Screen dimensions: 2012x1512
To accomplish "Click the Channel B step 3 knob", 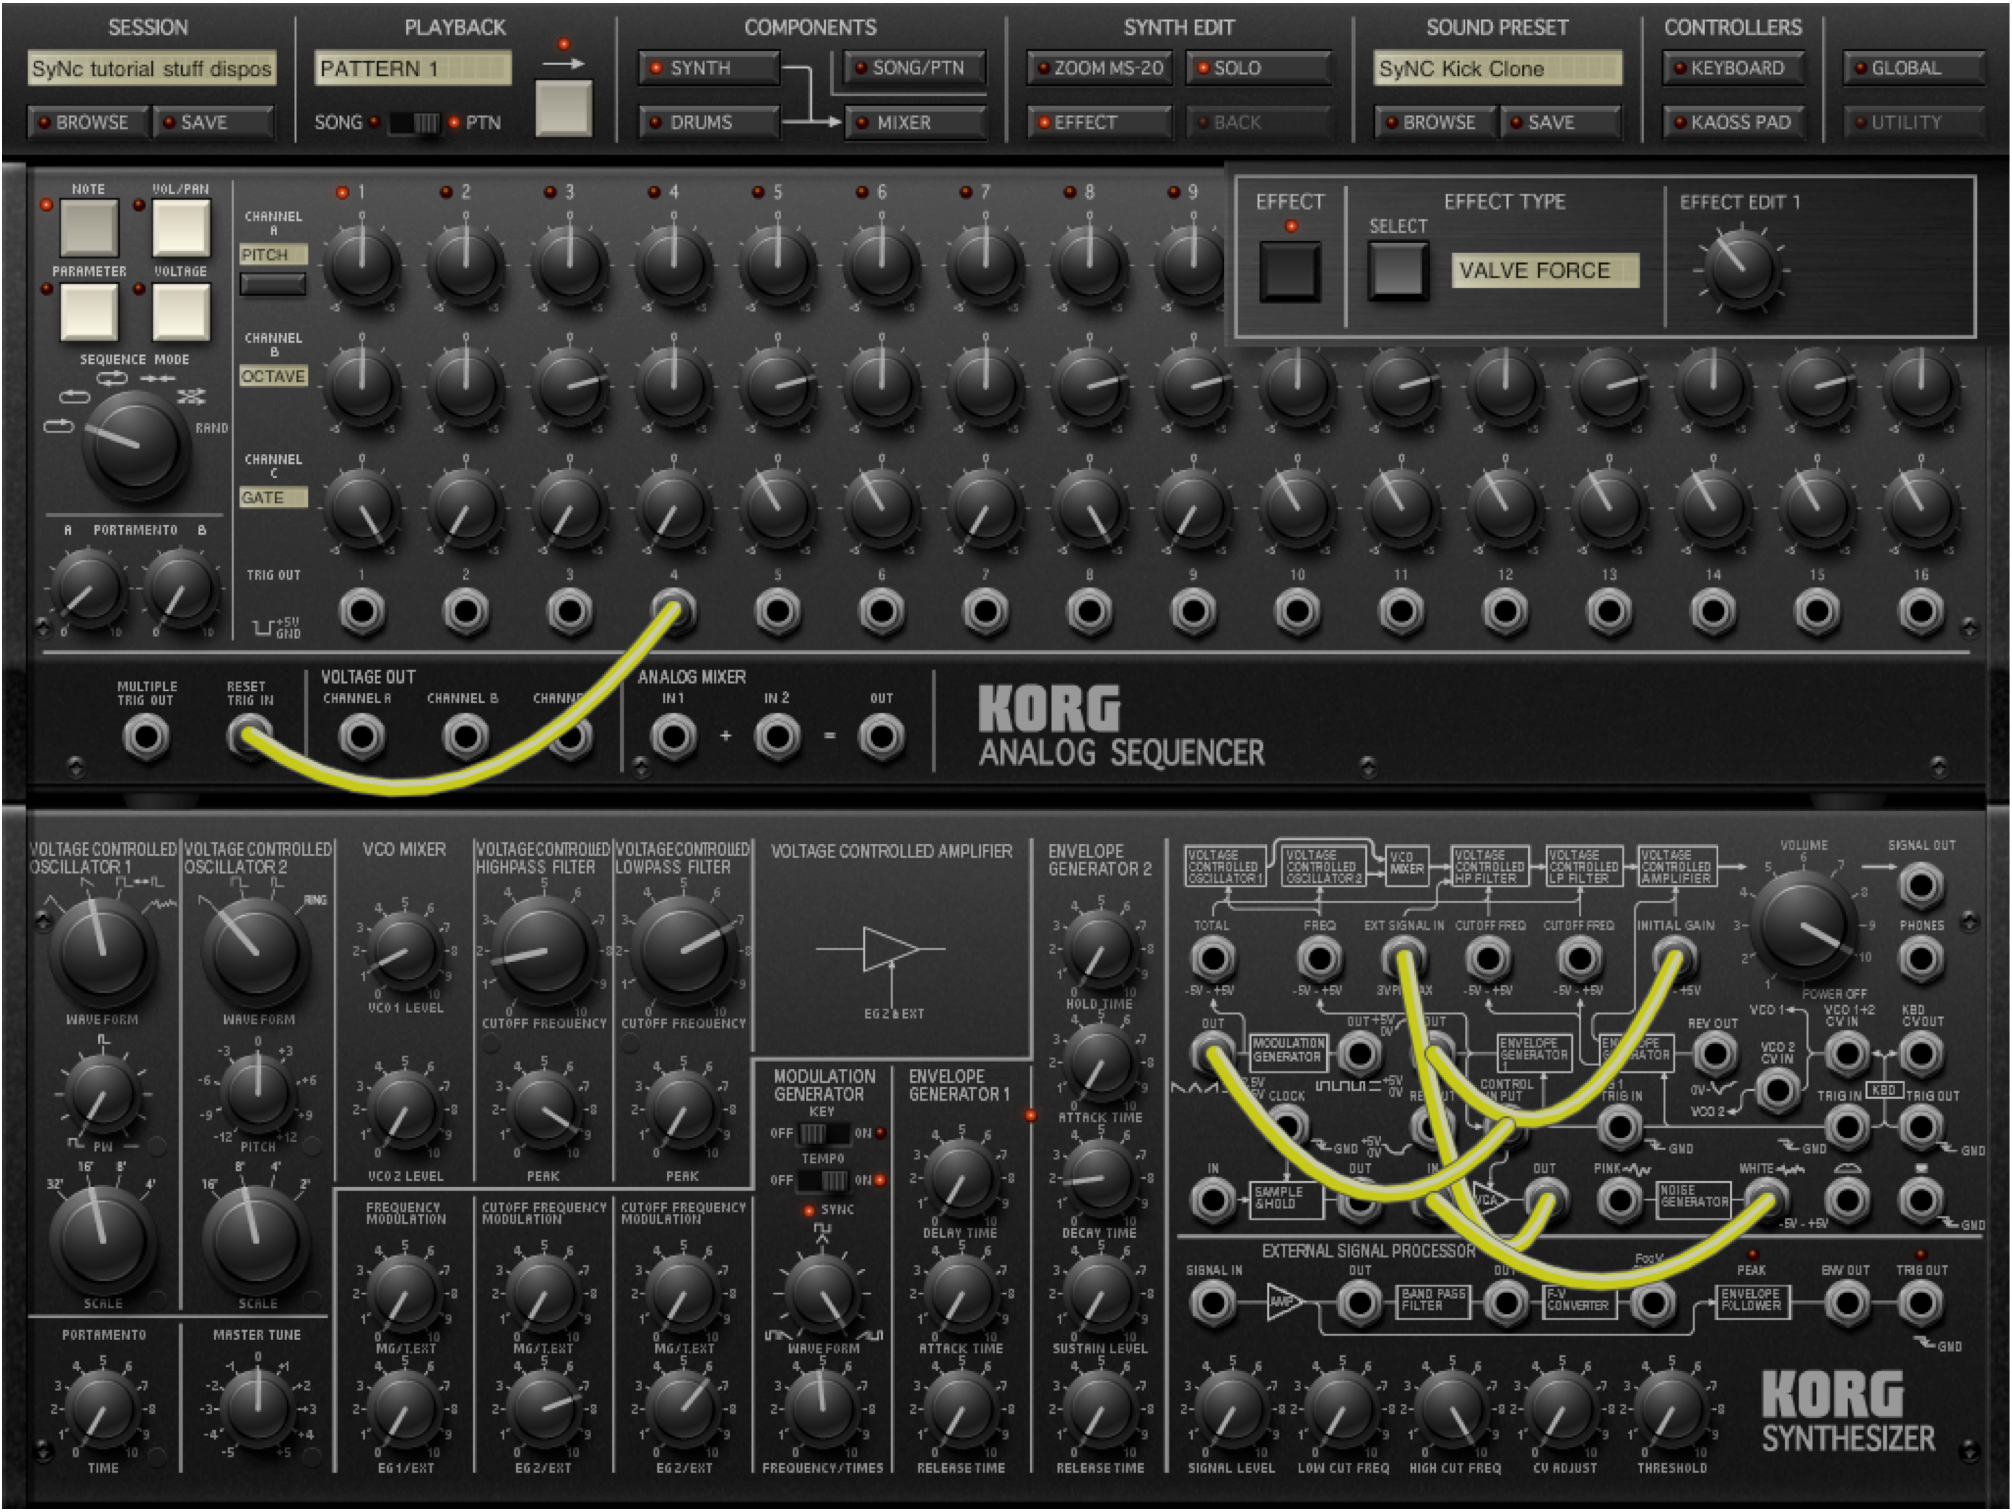I will (570, 385).
